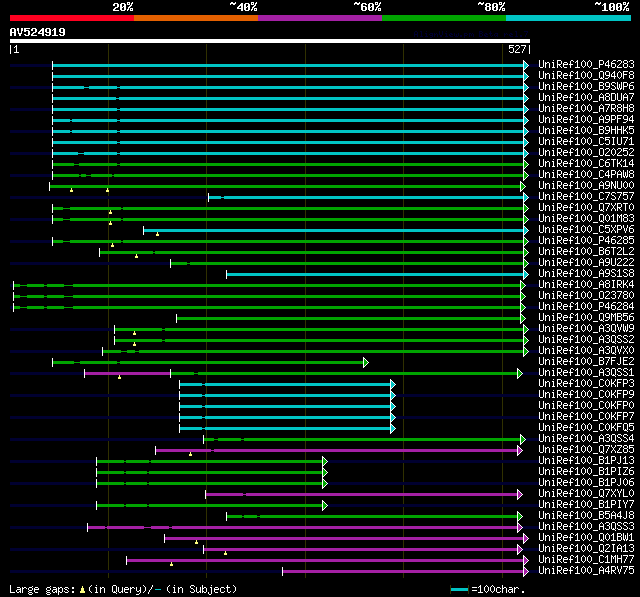Open hit UniRef100_Q940F8
640x597 pixels.
click(x=586, y=75)
